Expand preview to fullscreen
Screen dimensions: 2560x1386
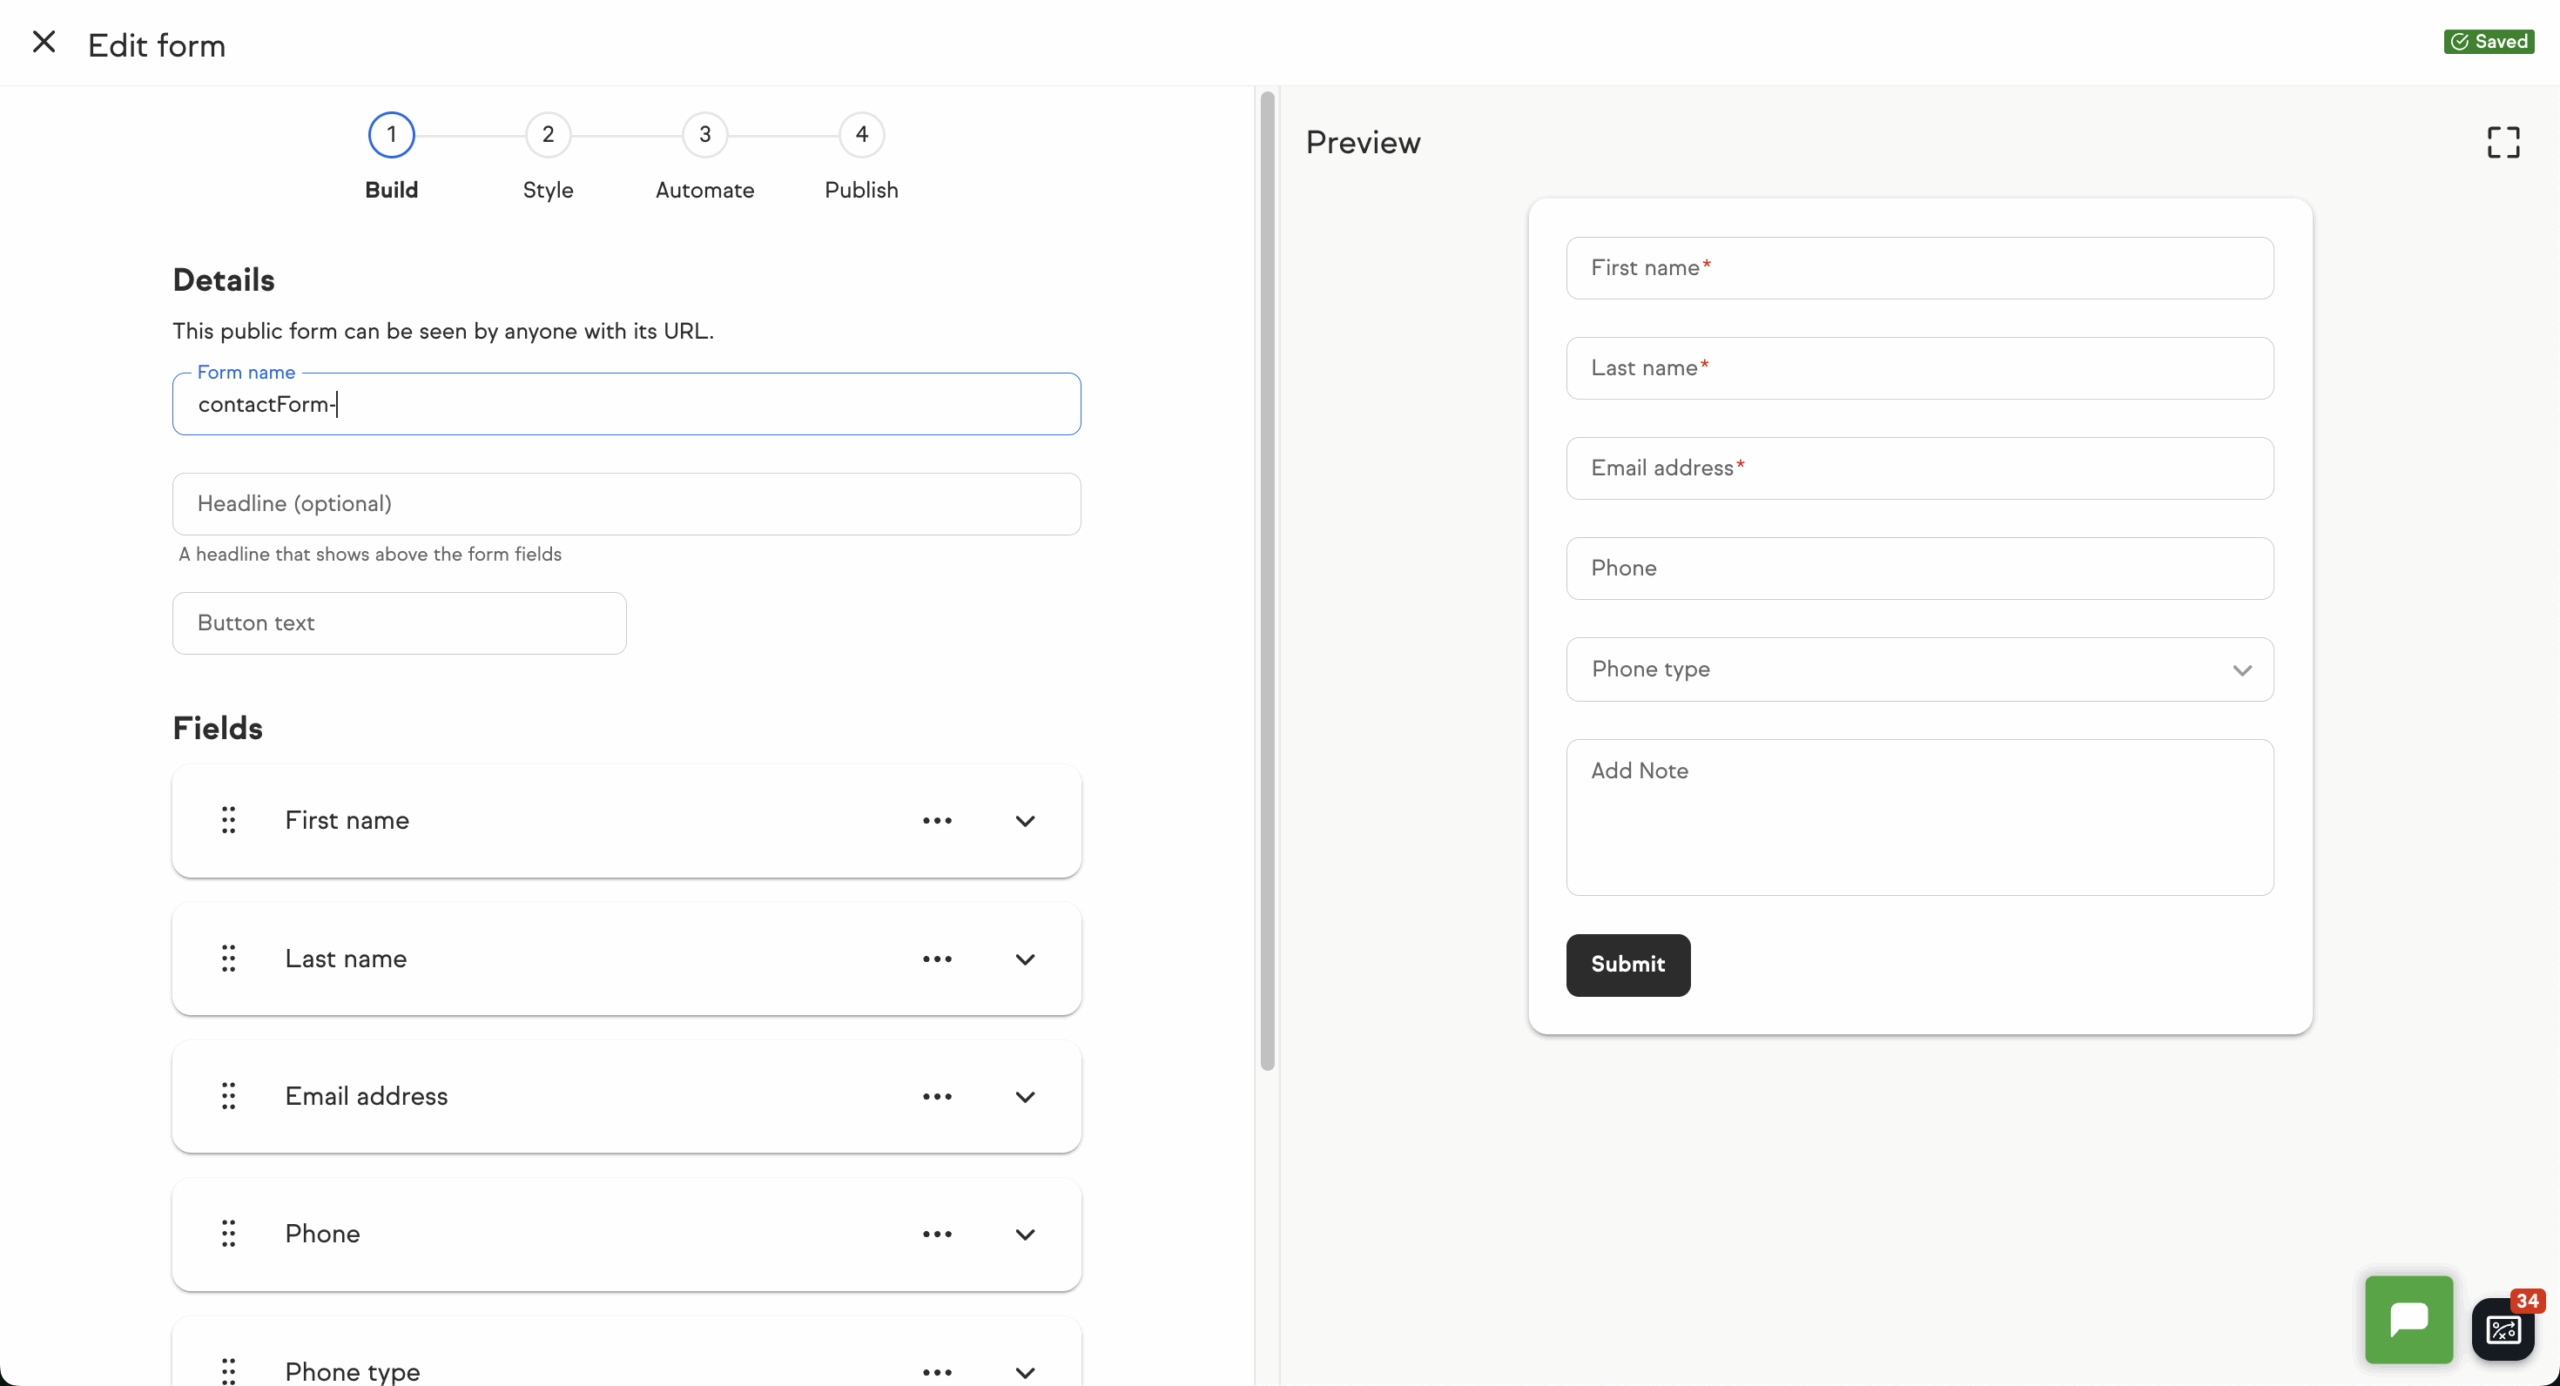[2503, 142]
